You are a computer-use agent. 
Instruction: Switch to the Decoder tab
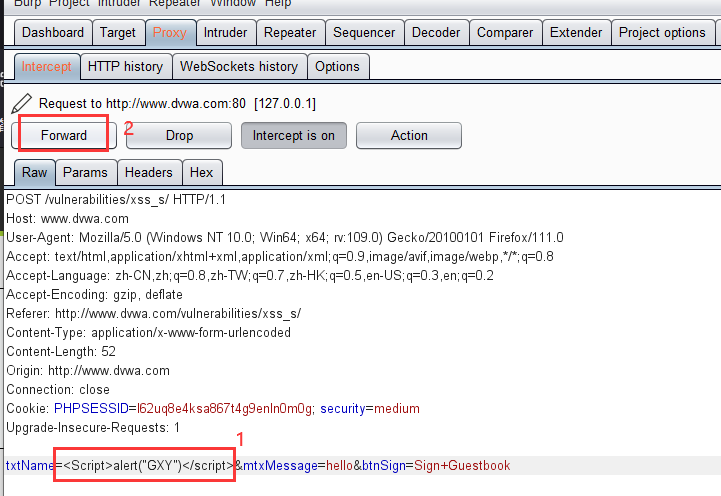(436, 33)
